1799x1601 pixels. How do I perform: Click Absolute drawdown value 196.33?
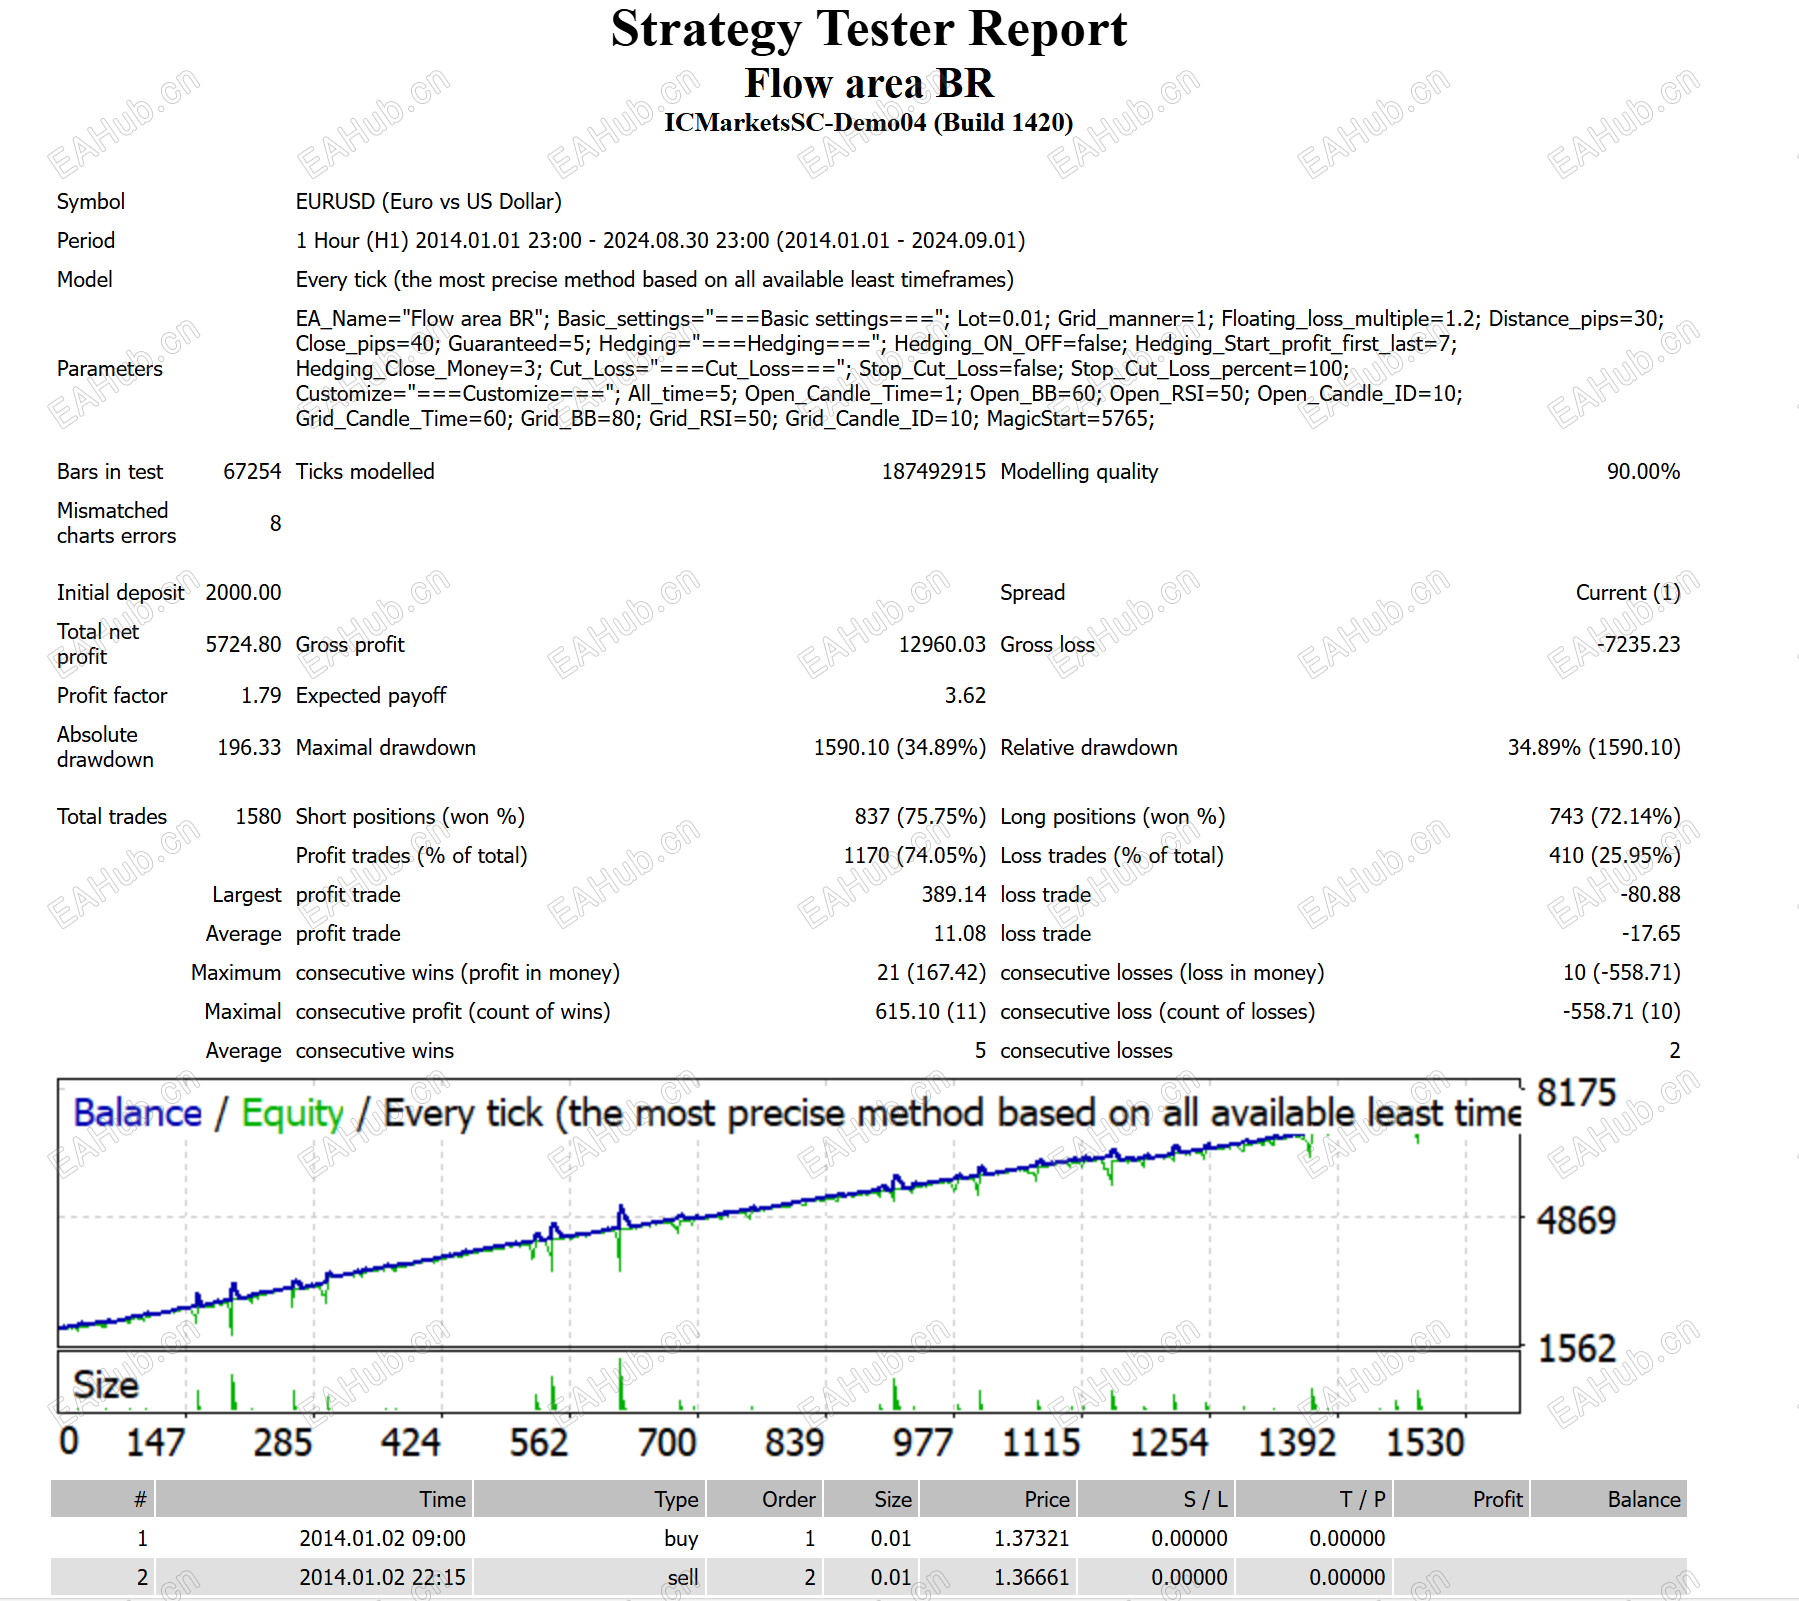249,748
